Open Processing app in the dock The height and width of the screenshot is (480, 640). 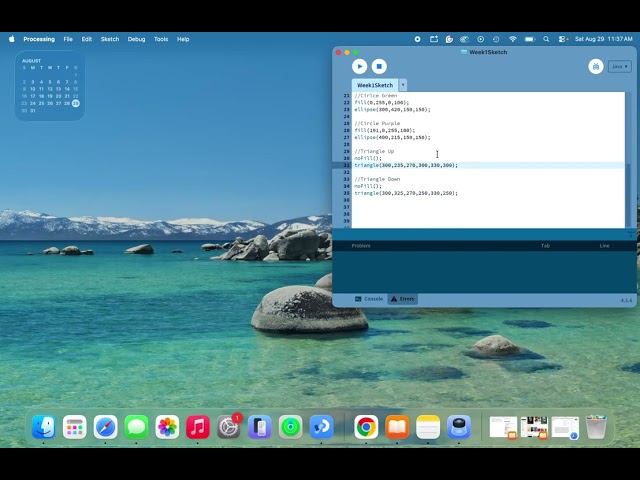click(x=321, y=427)
